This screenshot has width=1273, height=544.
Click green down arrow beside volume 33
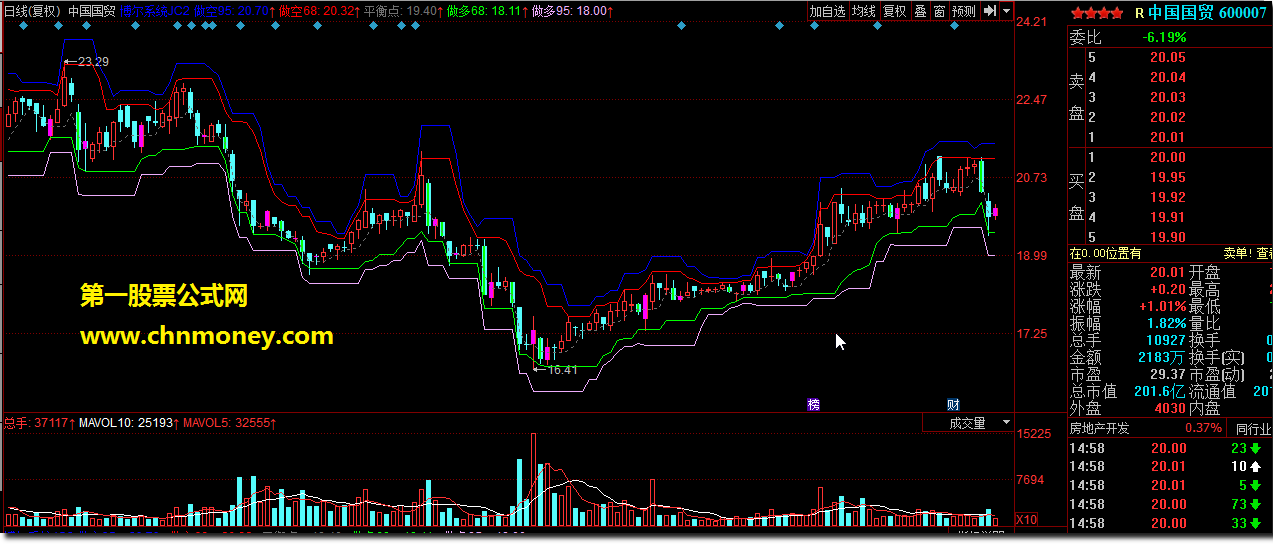(x=1253, y=524)
